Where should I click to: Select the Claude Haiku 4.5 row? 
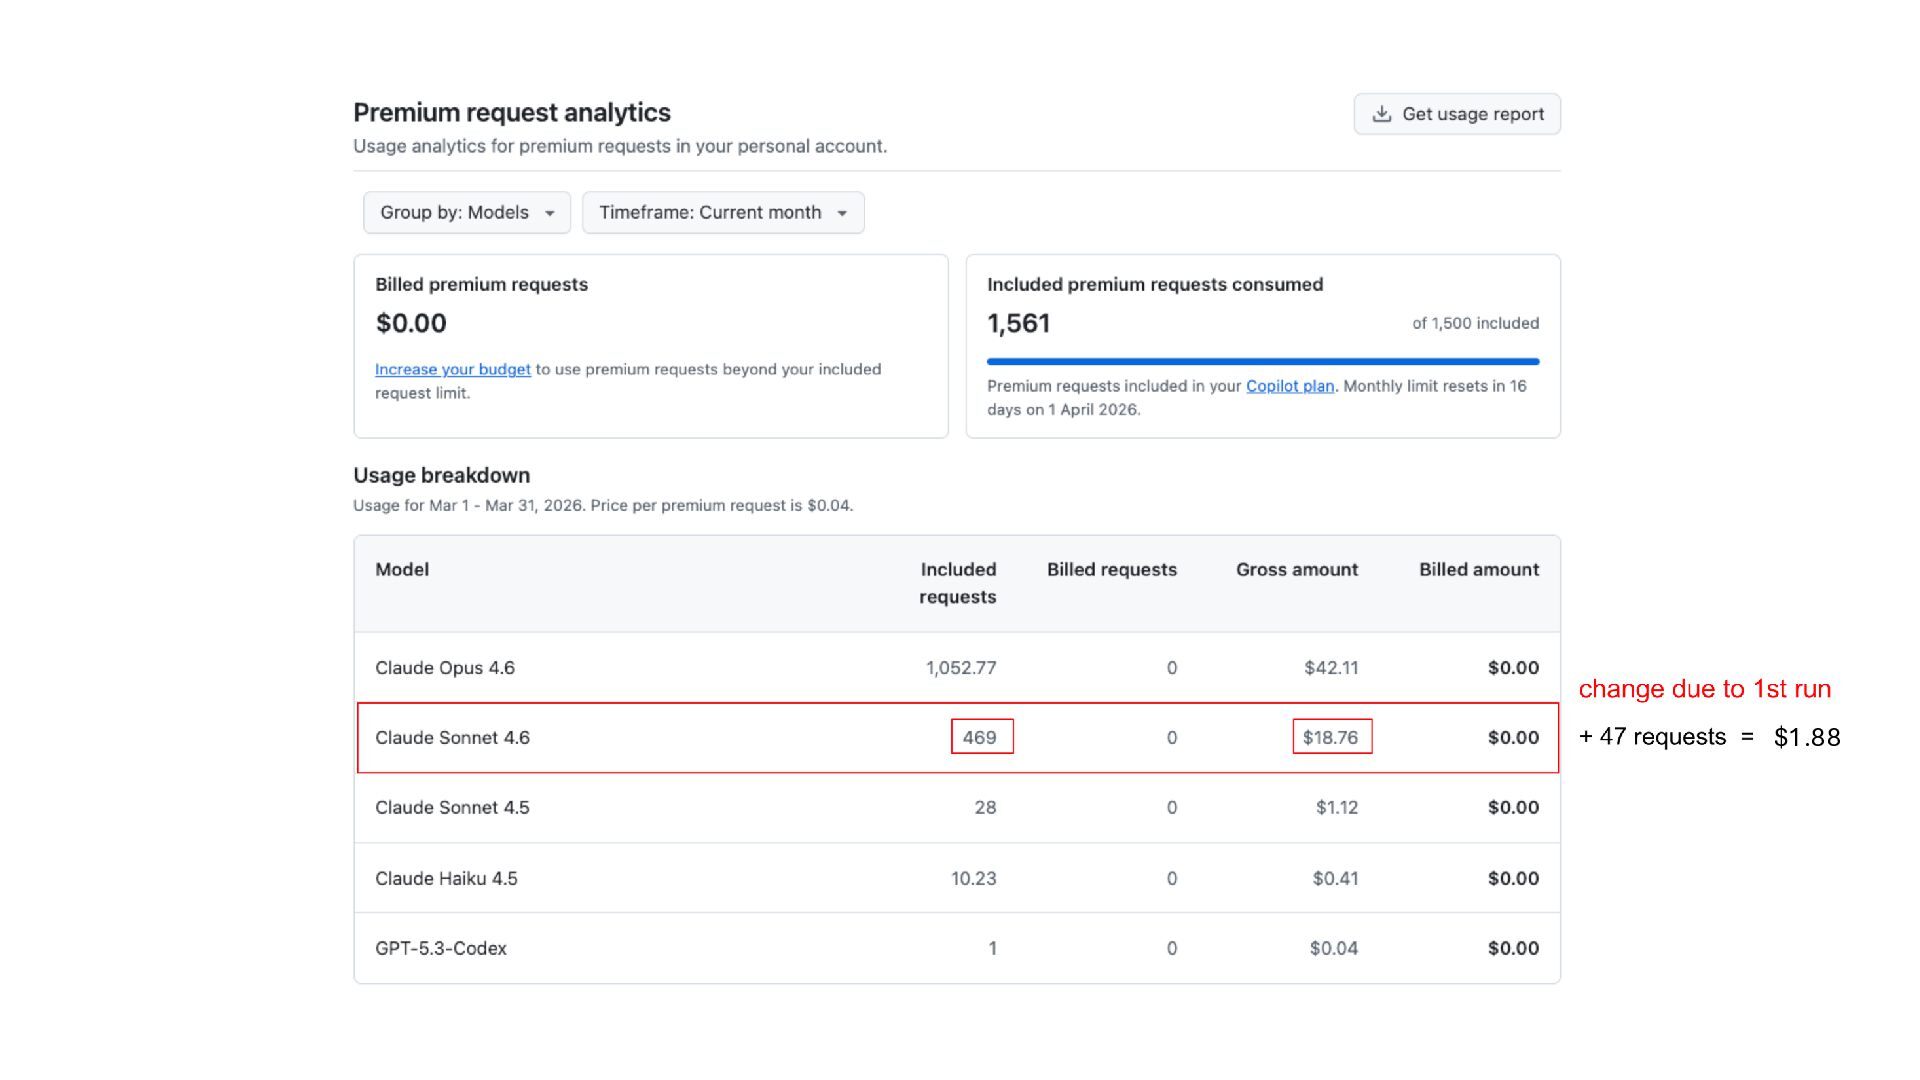tap(446, 879)
